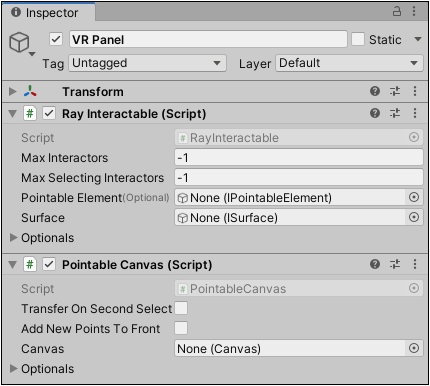Open Ray Interactable preset settings icon
This screenshot has width=430, height=386.
395,113
